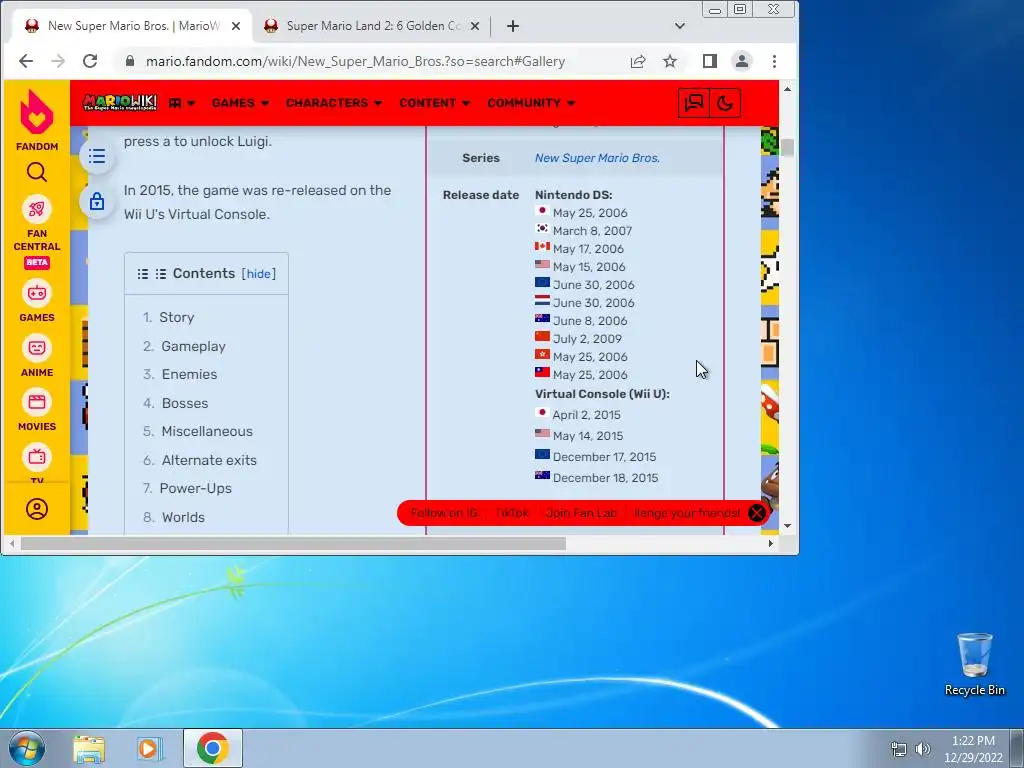Click the address bar URL
This screenshot has width=1024, height=768.
click(355, 61)
